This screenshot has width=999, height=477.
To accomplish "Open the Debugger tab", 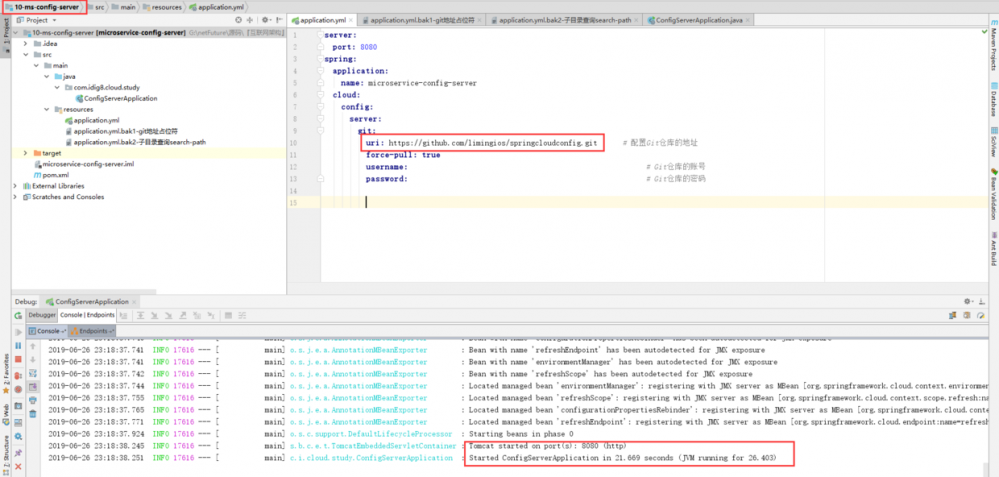I will pos(42,315).
